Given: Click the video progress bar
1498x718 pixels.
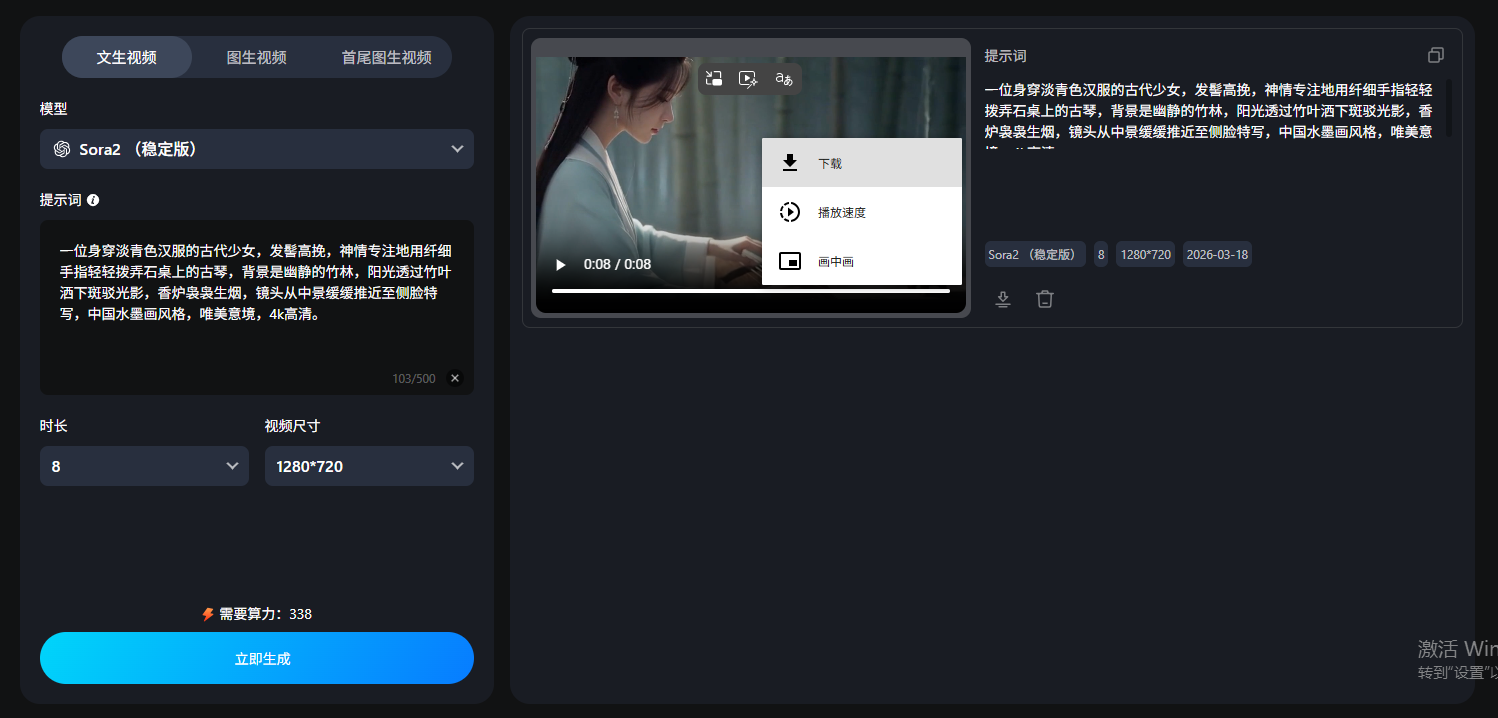Looking at the screenshot, I should point(750,291).
